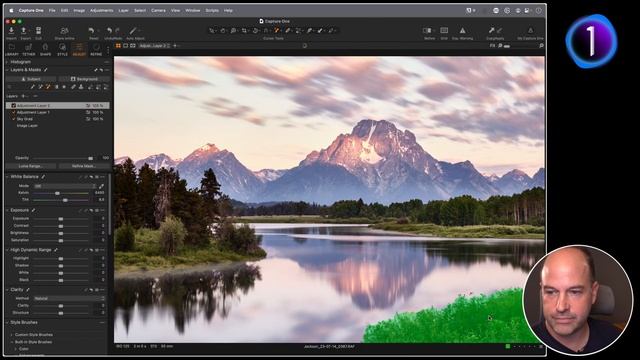
Task: Open the layer selector dropdown above viewer
Action: [x=155, y=46]
